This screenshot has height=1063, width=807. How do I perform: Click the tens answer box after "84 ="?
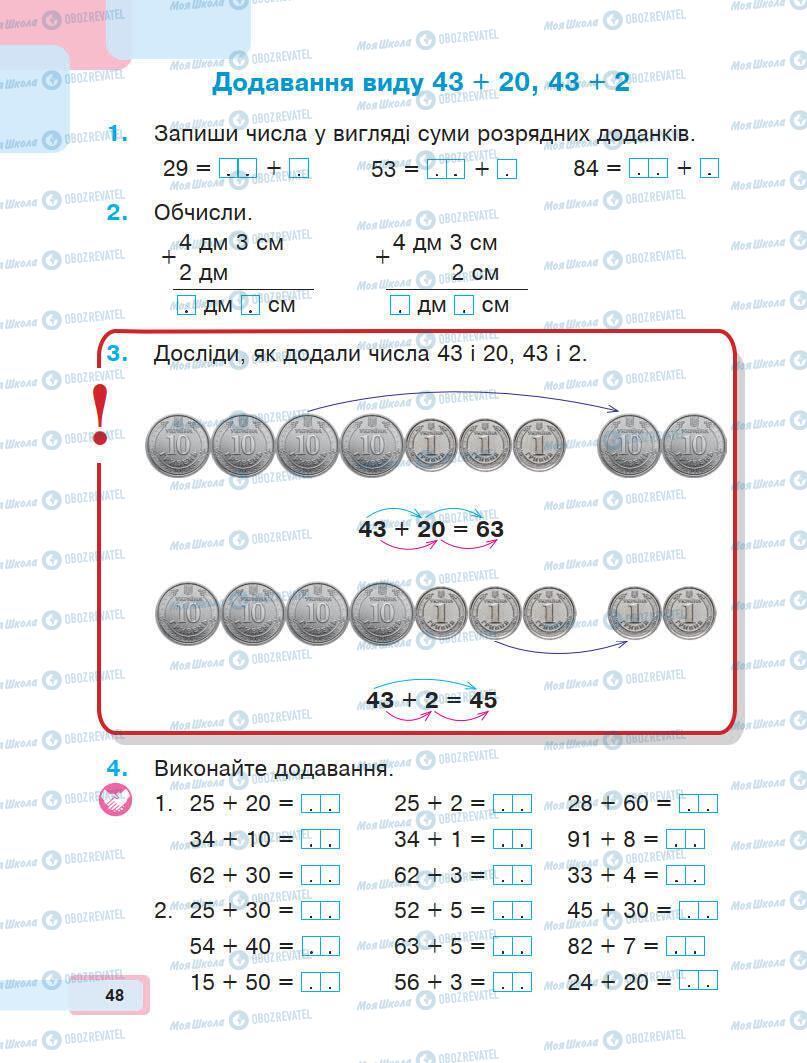(x=648, y=168)
